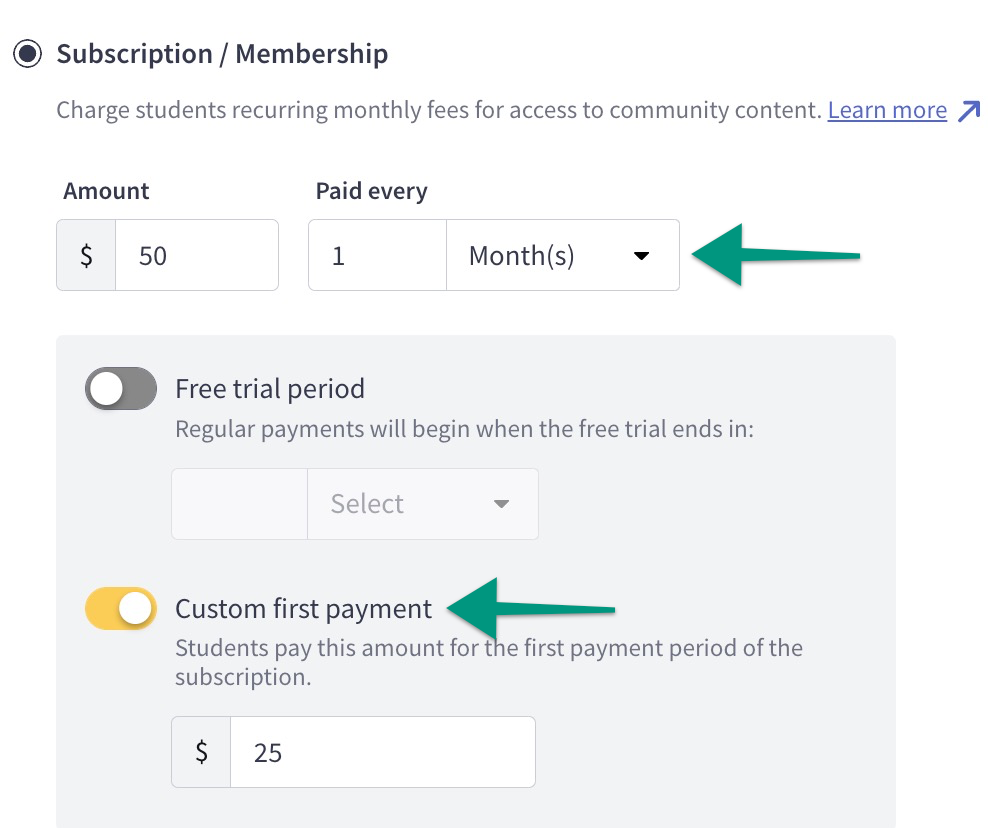Enable the Free trial period toggle

point(120,388)
